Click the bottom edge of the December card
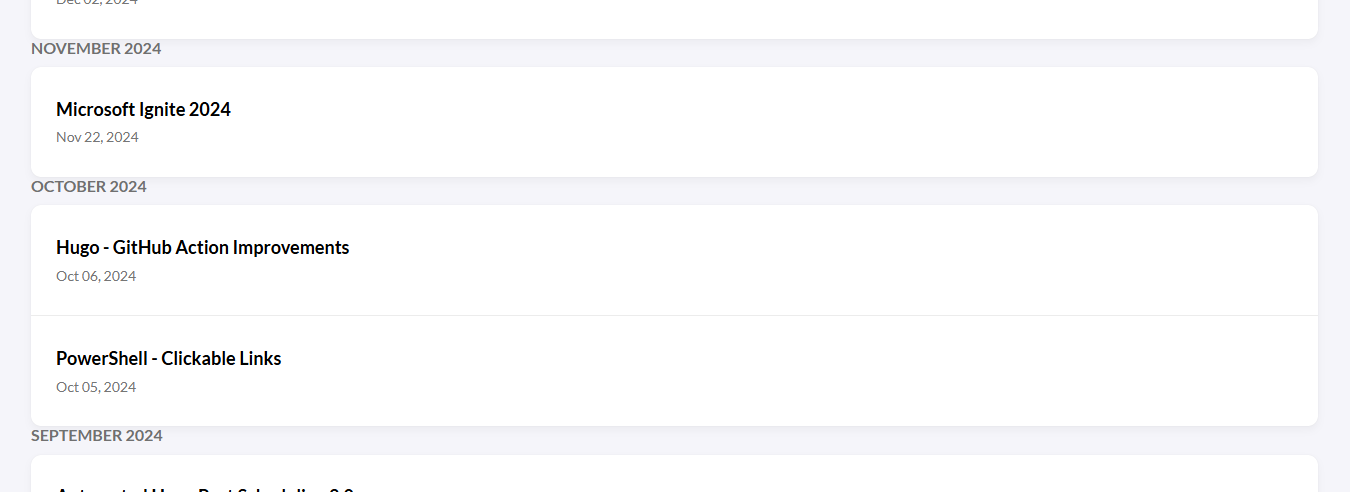Image resolution: width=1350 pixels, height=492 pixels. 674,36
